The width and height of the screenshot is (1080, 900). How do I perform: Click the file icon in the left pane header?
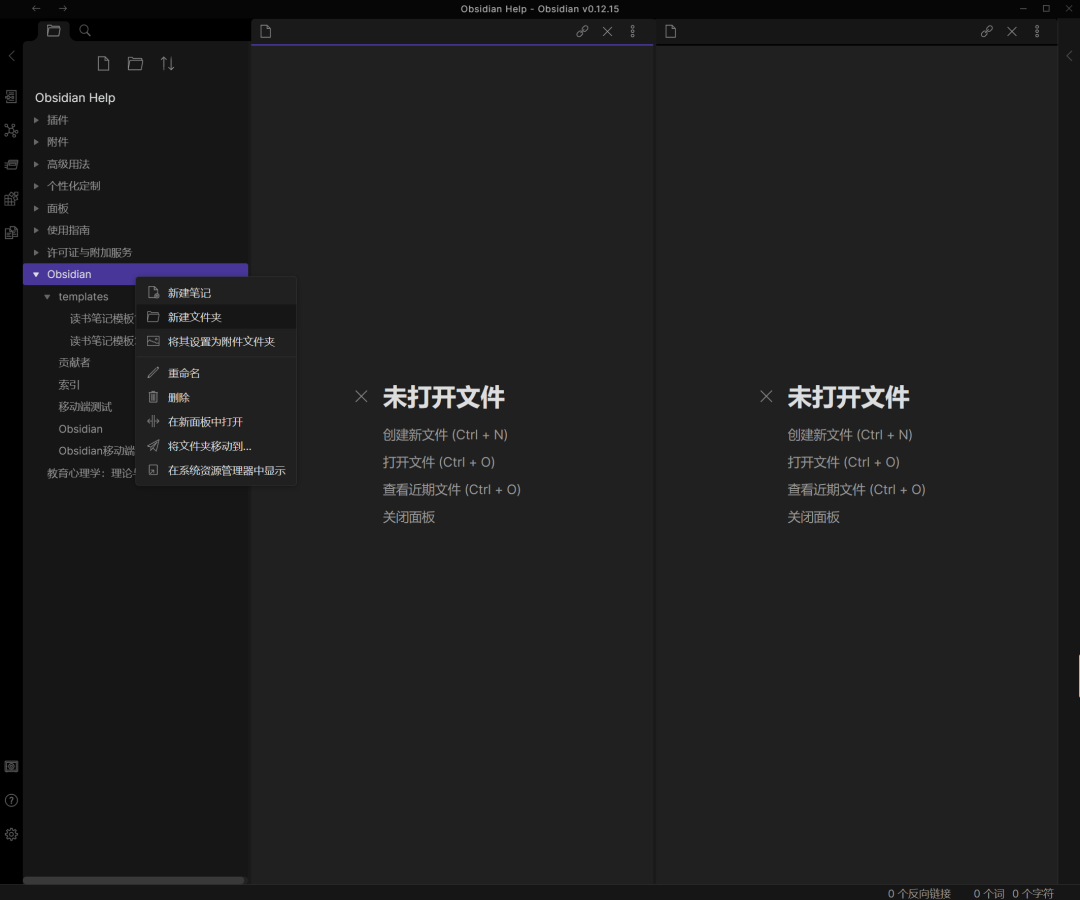[x=266, y=31]
